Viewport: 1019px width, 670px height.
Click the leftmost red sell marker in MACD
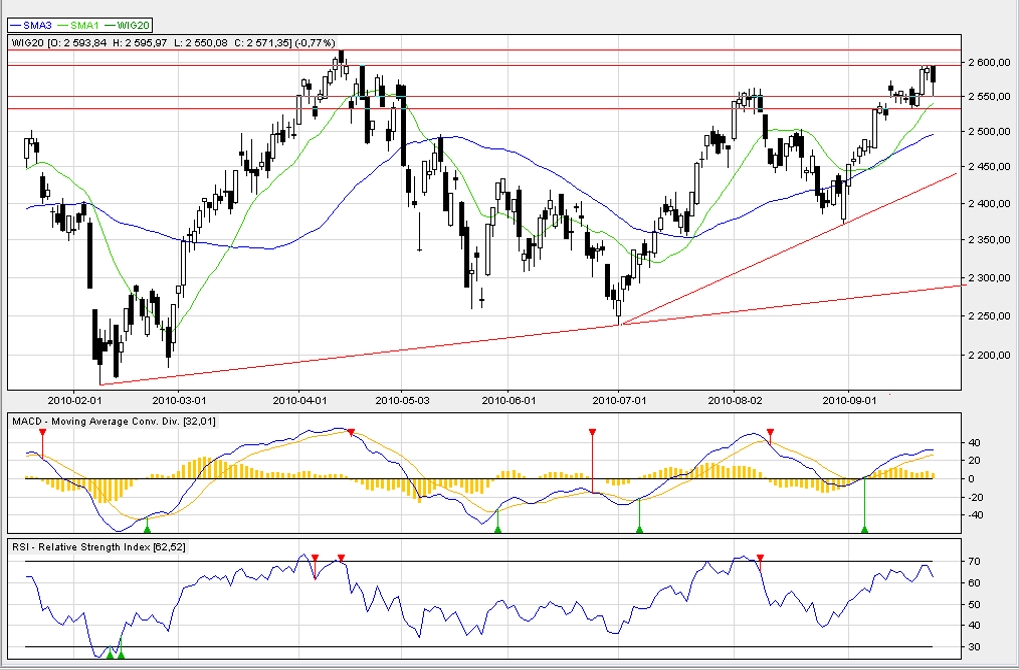[42, 432]
